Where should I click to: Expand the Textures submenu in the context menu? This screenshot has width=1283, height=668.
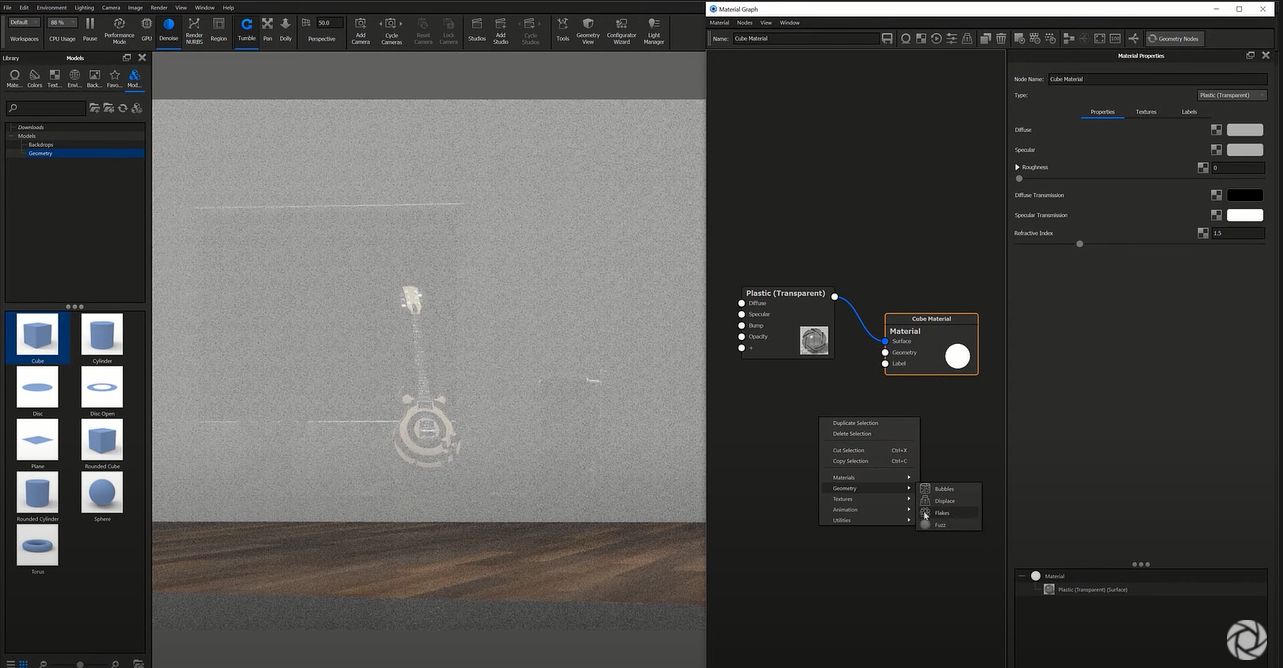tap(845, 498)
